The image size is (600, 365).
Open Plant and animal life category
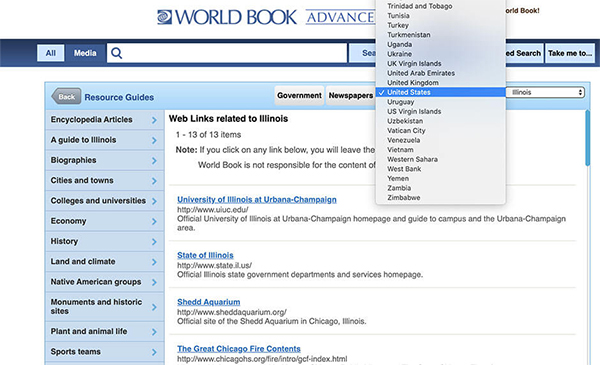[104, 331]
